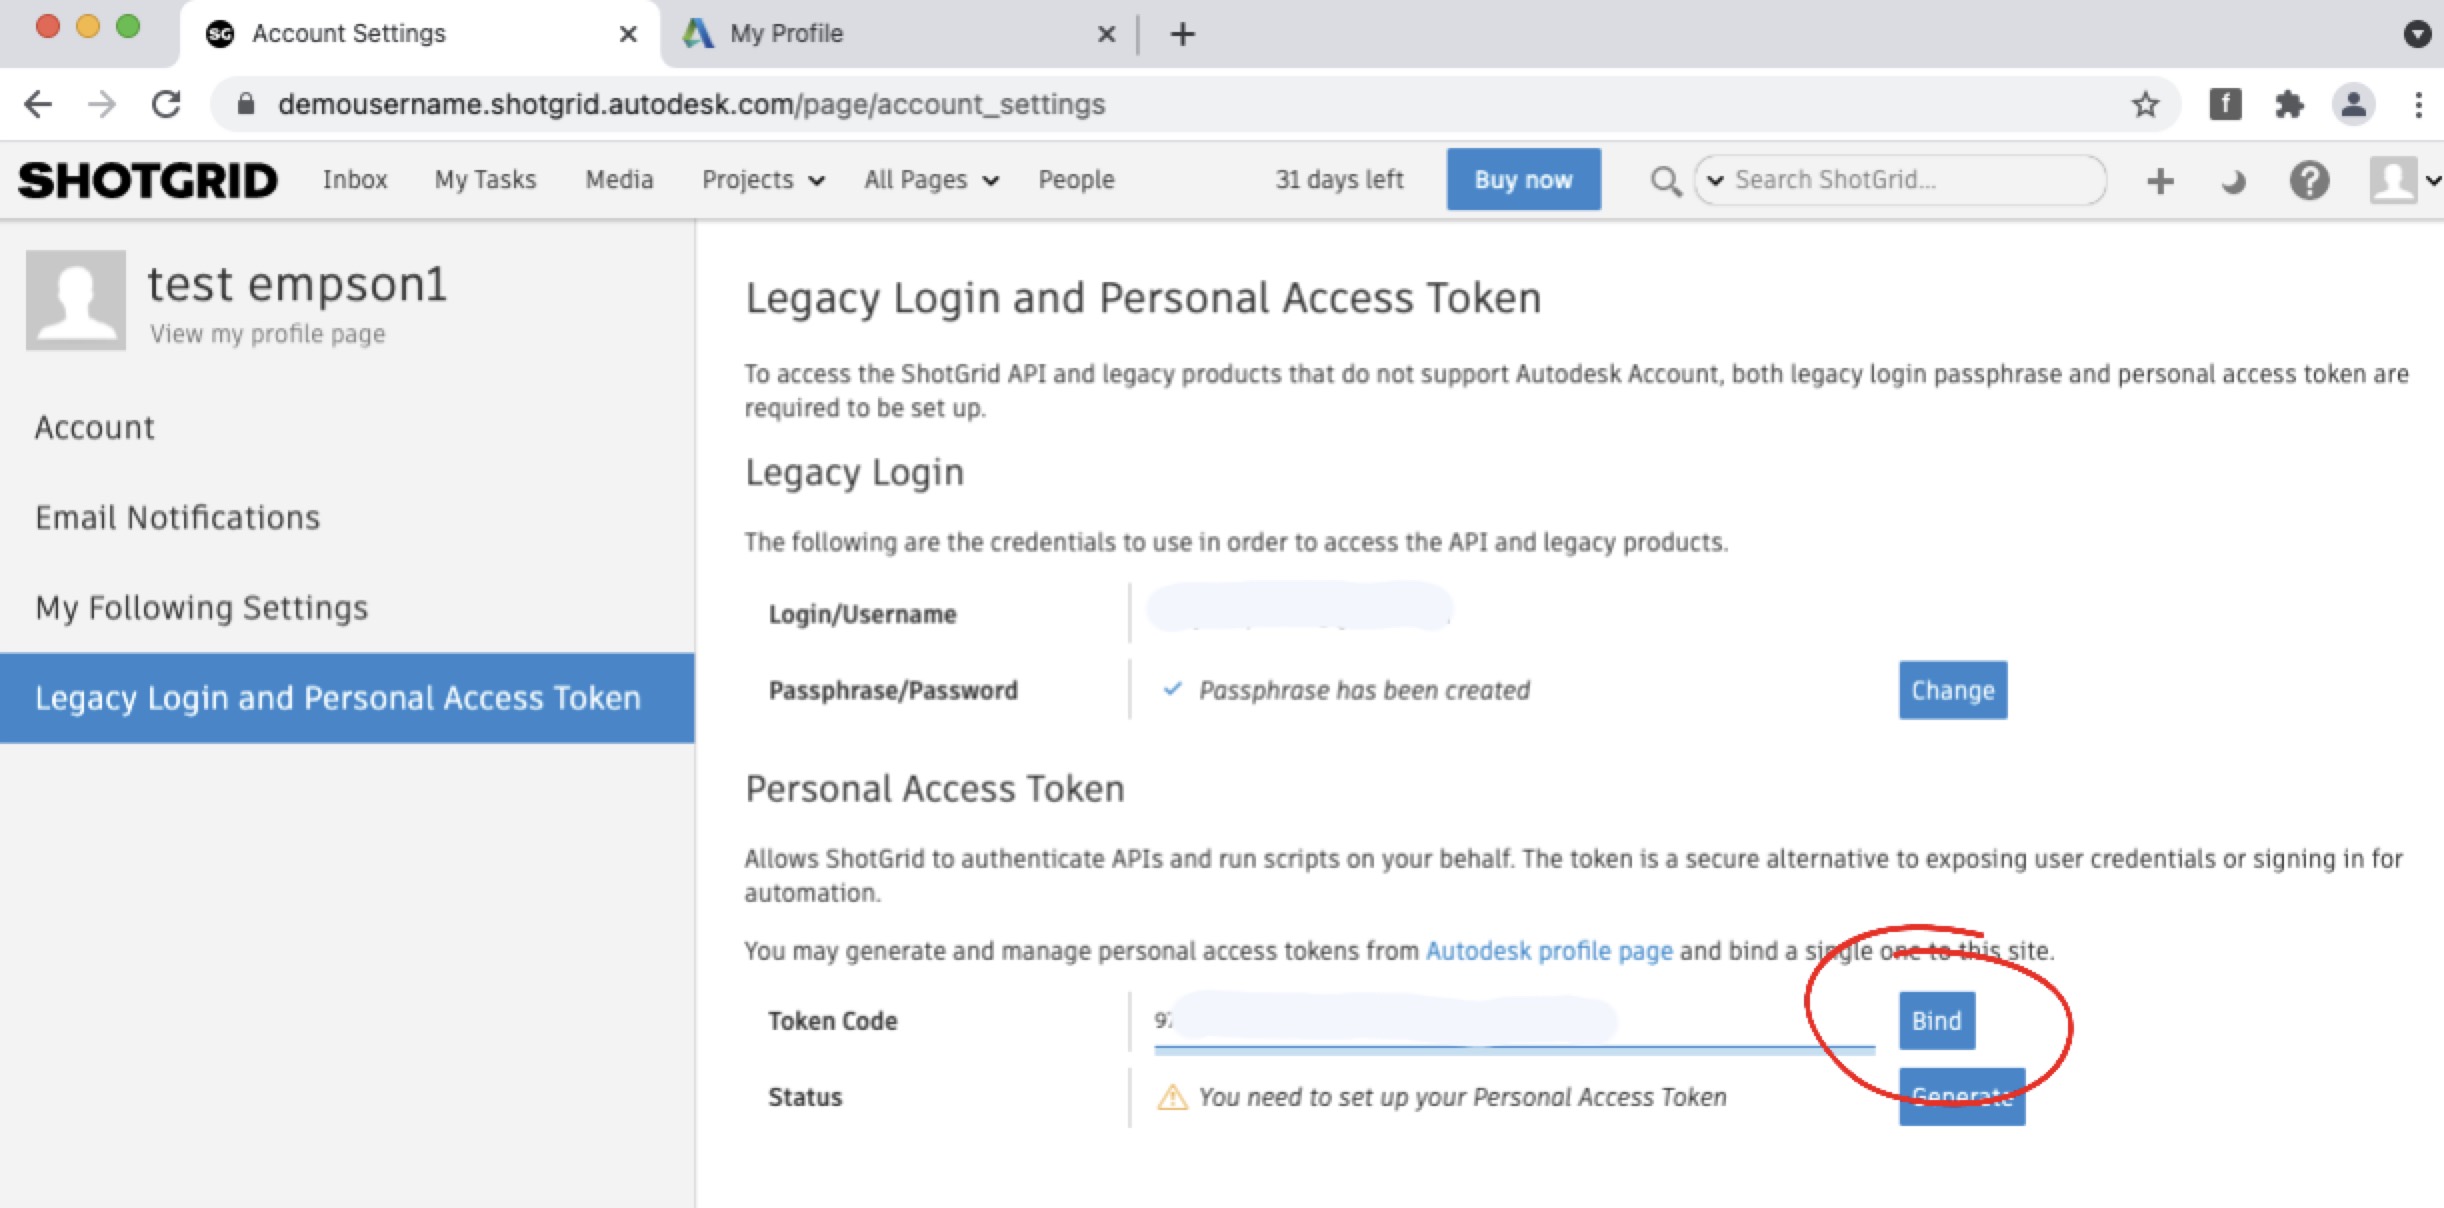Click the plus create-new icon
The height and width of the screenshot is (1208, 2444).
(x=2160, y=181)
